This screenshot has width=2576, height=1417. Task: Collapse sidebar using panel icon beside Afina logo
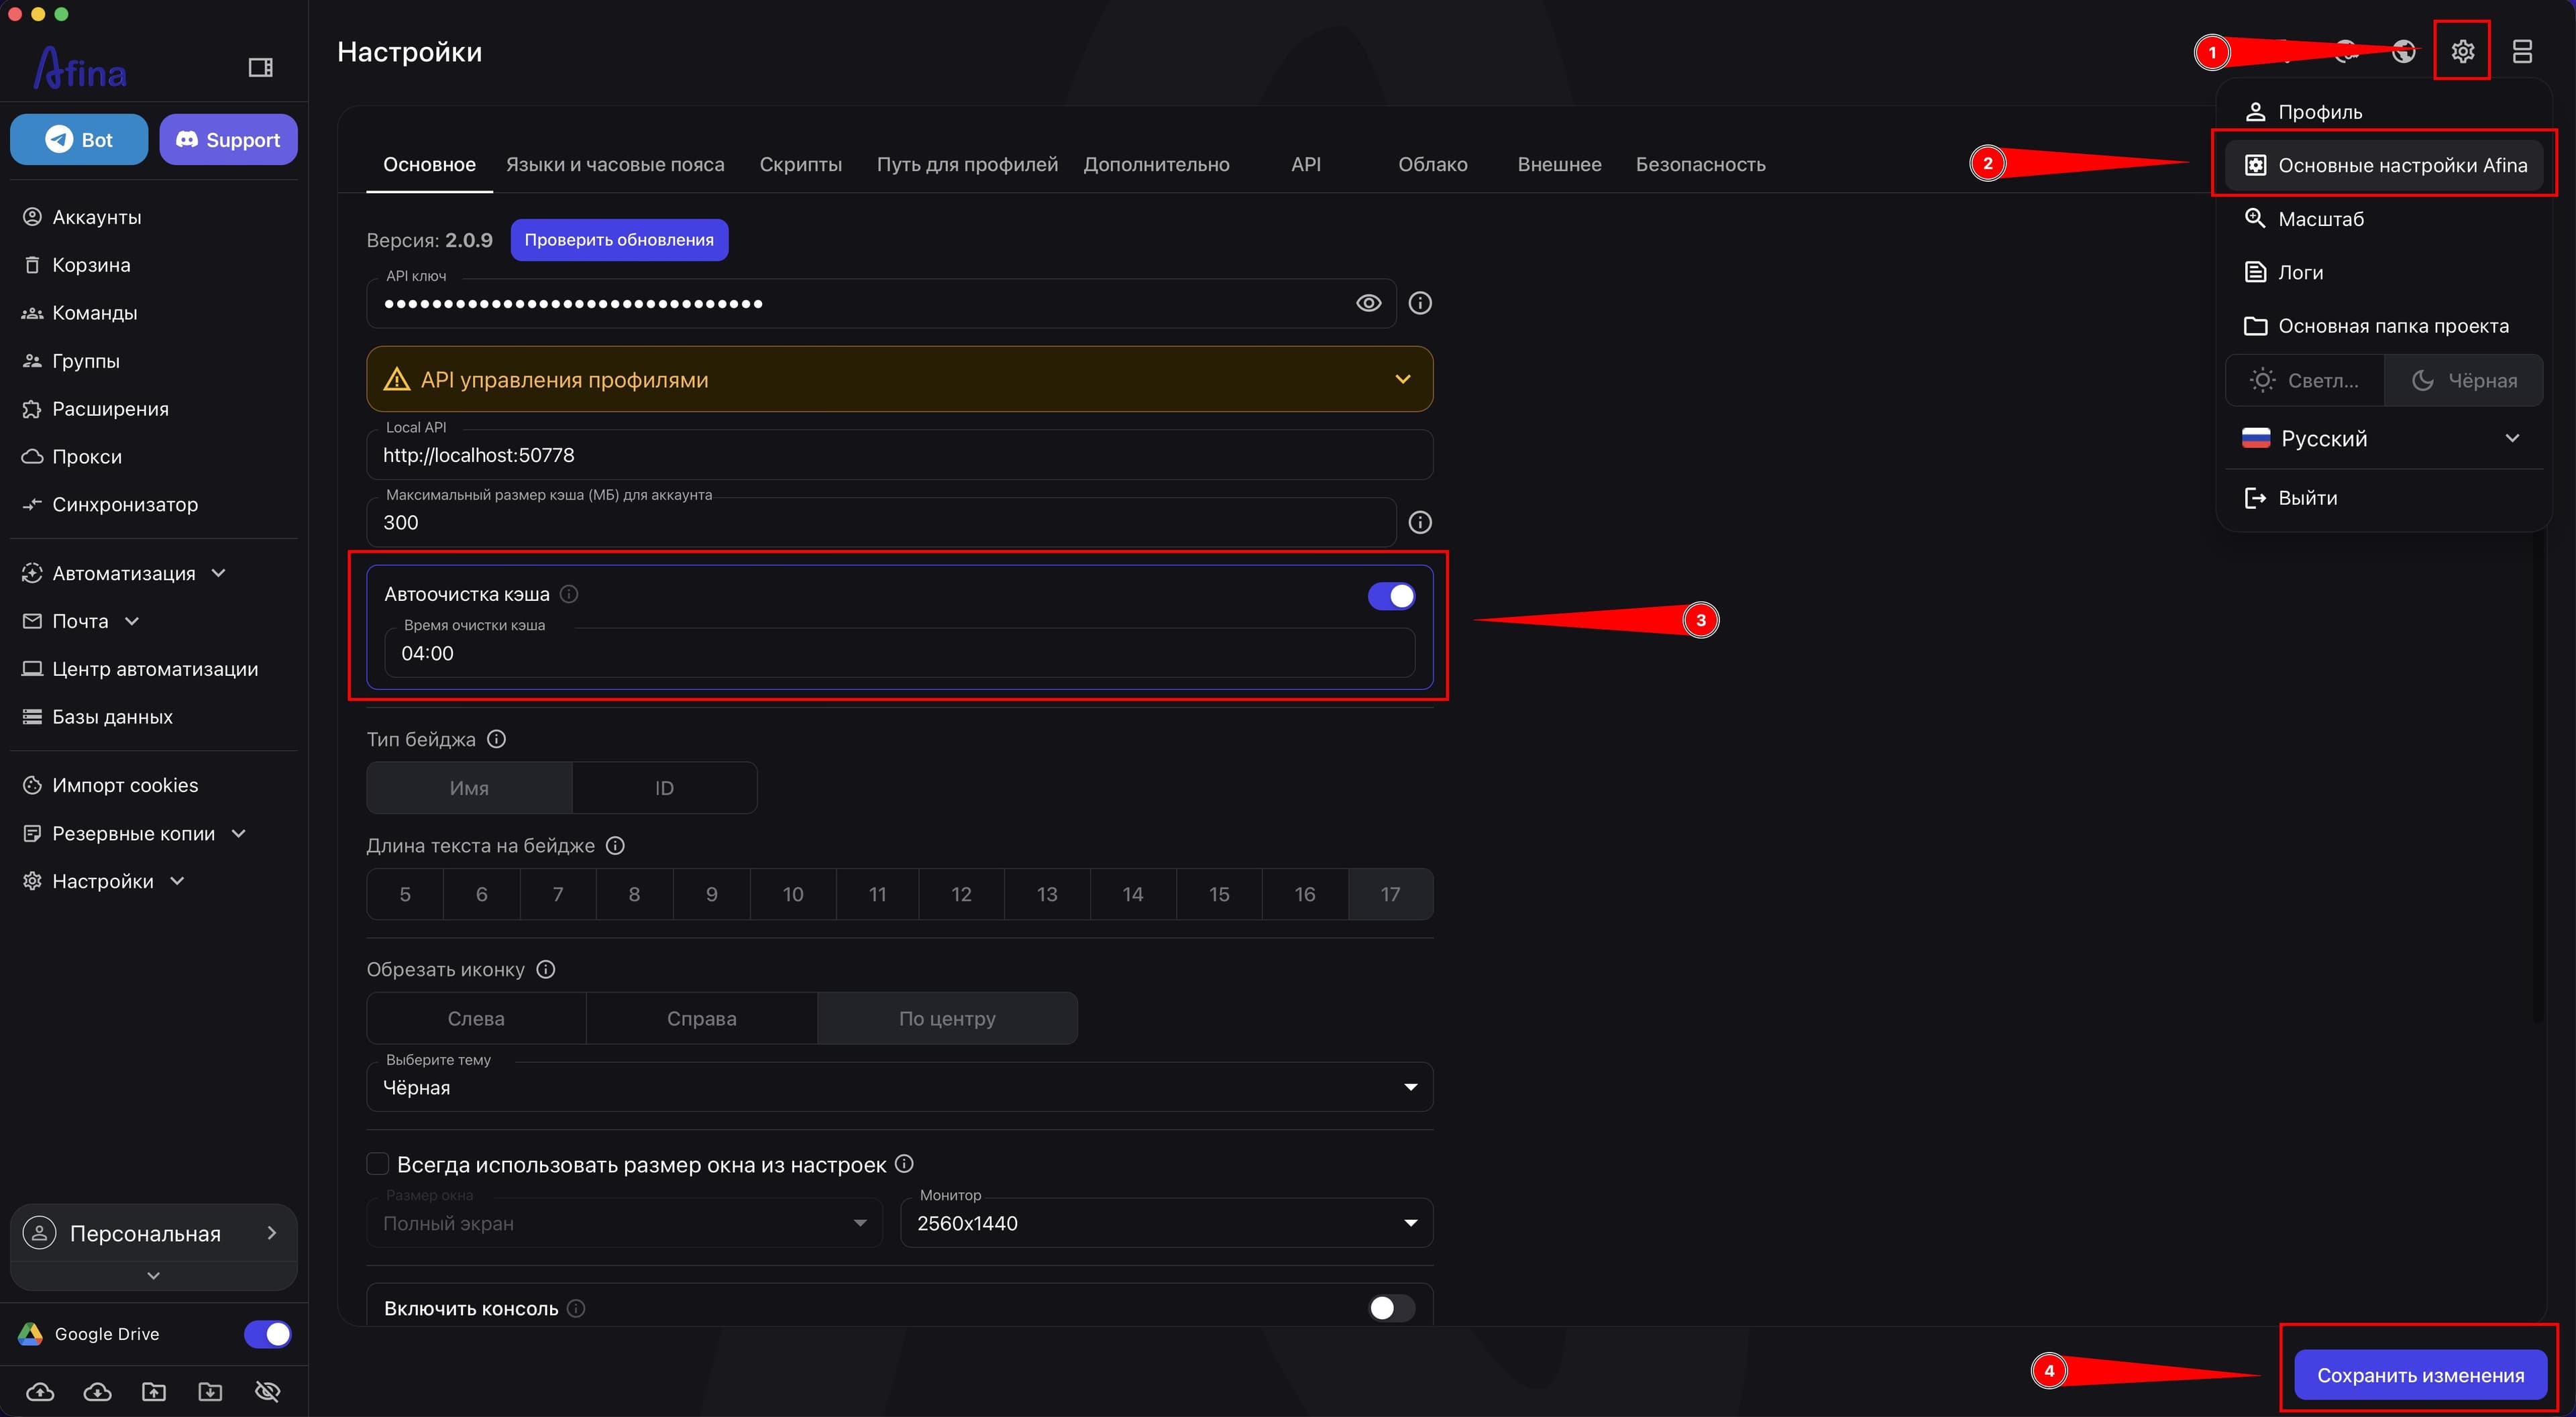point(260,67)
